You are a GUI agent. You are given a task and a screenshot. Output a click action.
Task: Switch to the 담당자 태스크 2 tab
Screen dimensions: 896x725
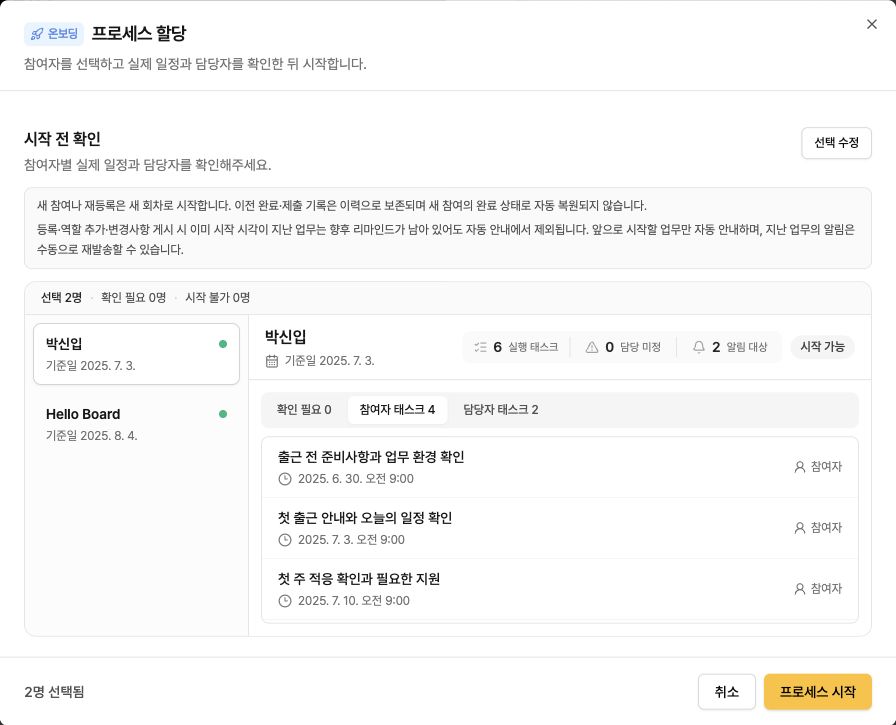coord(501,410)
